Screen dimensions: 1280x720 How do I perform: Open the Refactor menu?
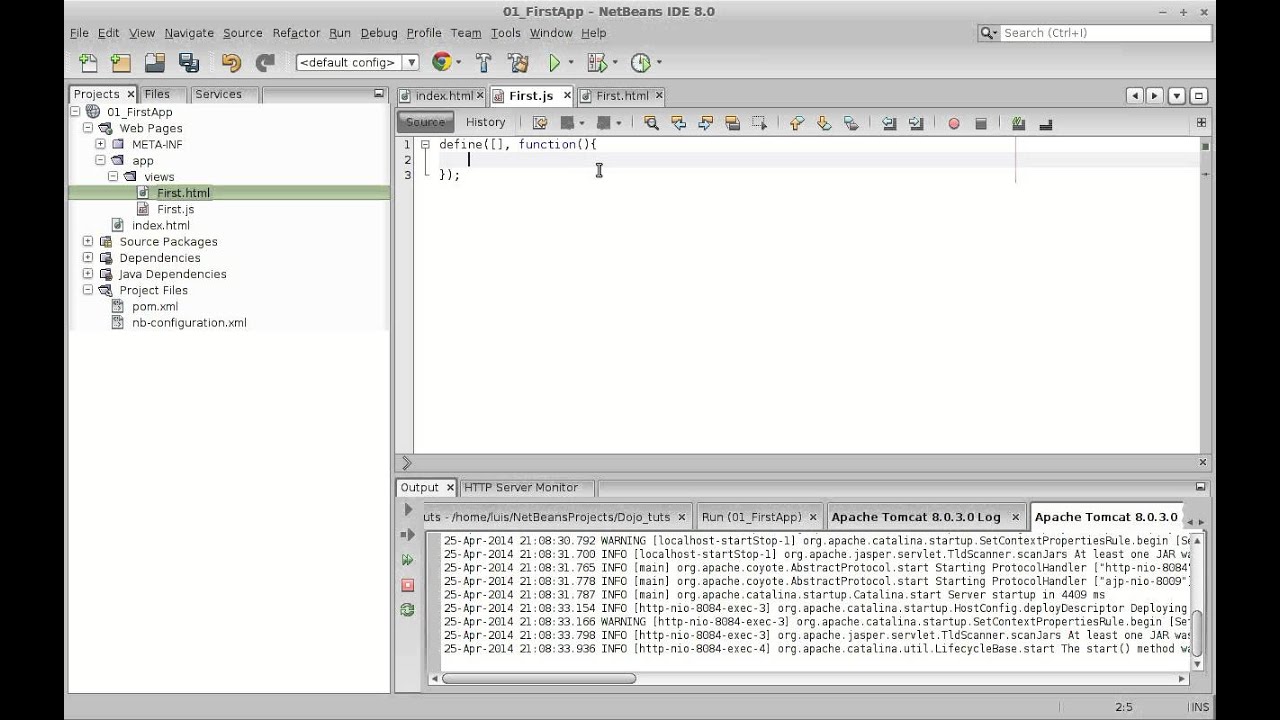point(296,33)
